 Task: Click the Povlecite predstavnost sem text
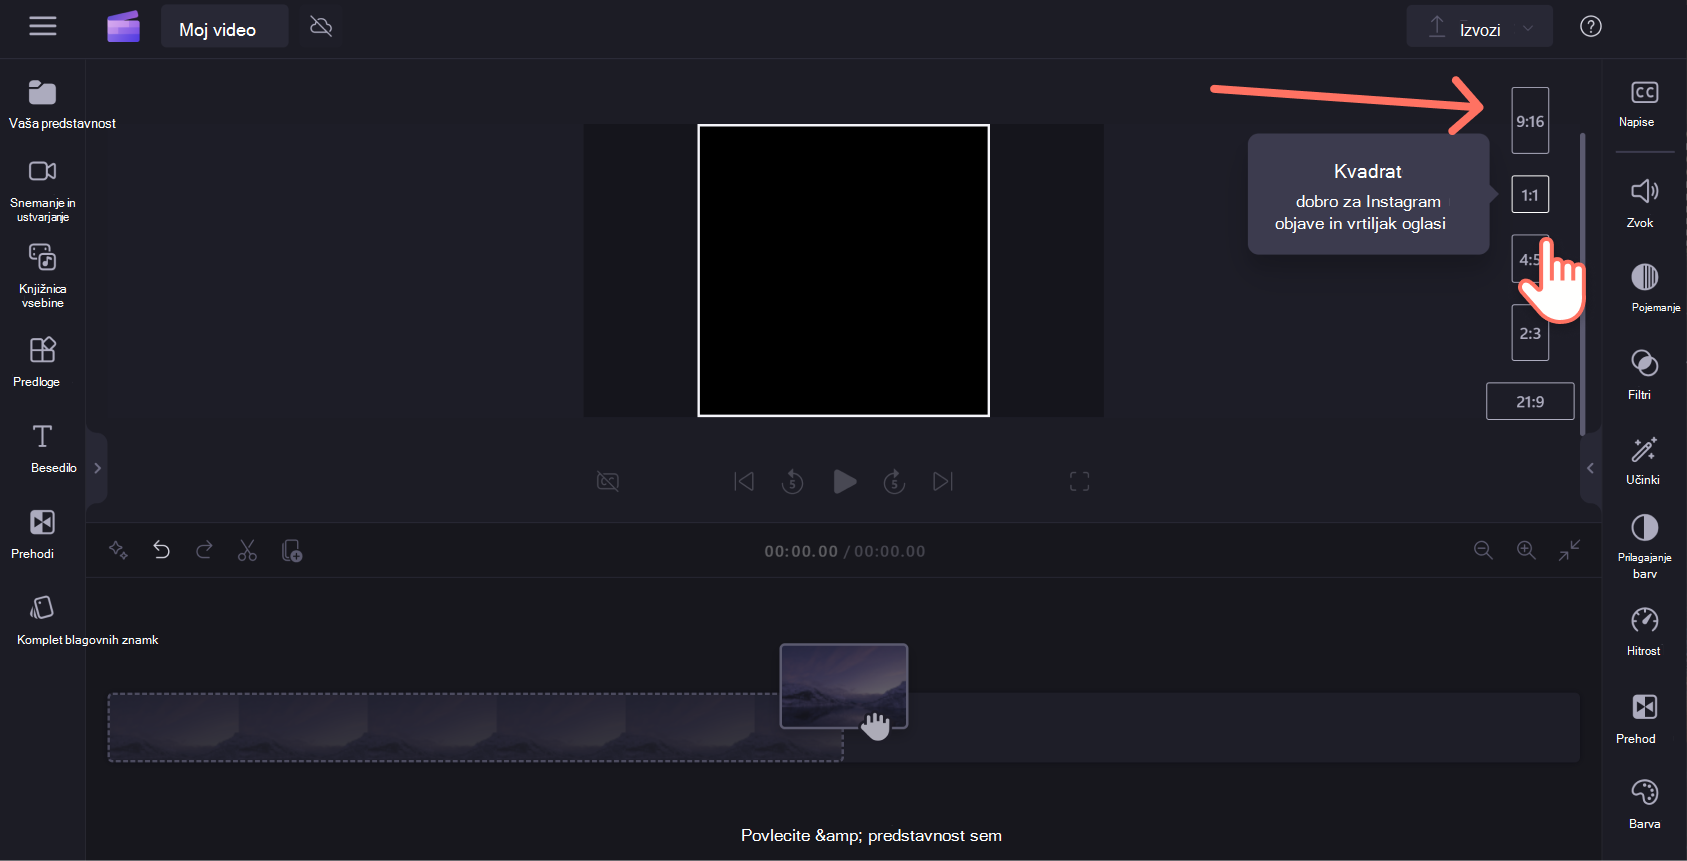point(871,835)
